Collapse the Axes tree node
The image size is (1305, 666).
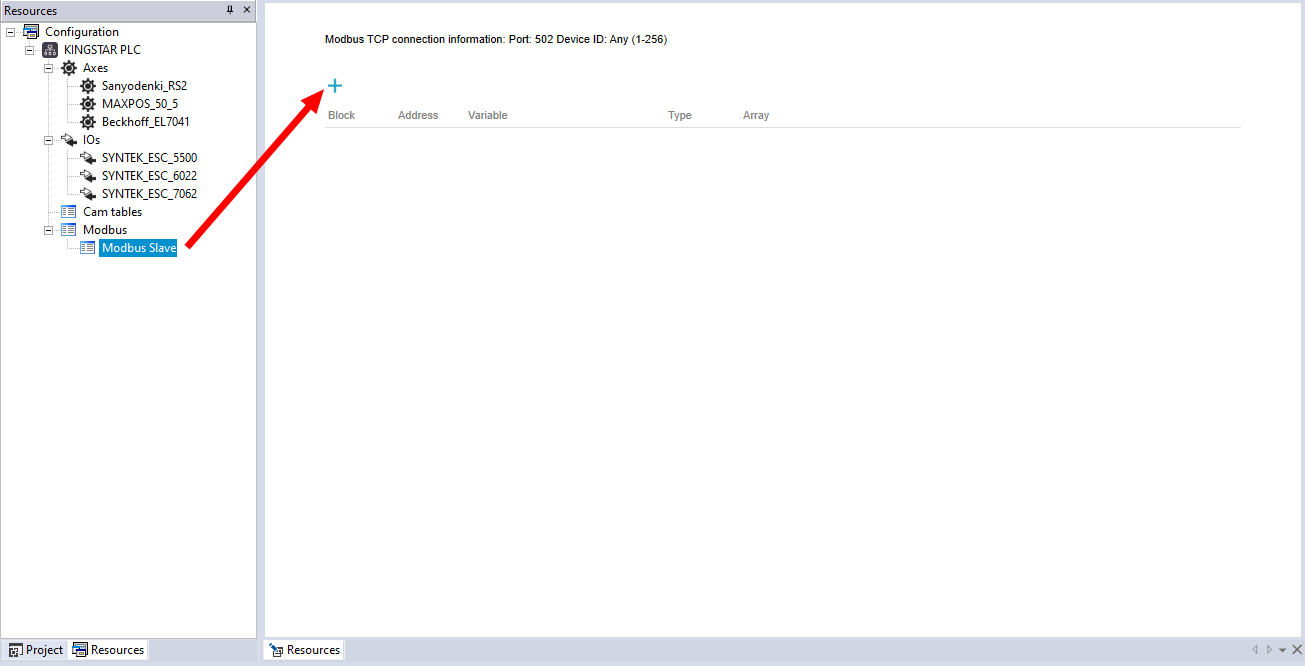click(x=49, y=68)
